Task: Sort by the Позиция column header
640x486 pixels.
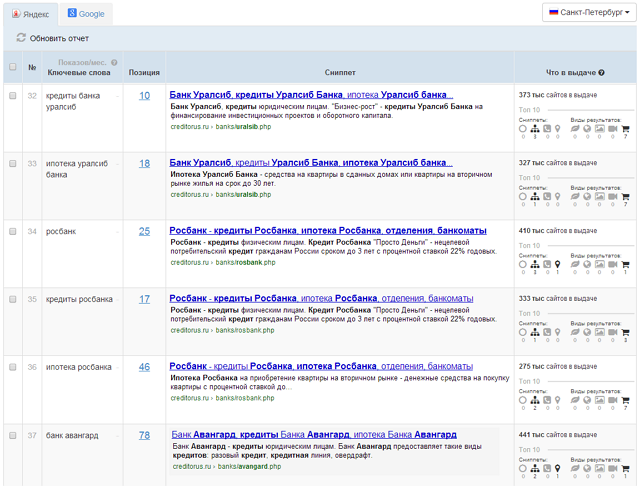Action: click(x=144, y=73)
